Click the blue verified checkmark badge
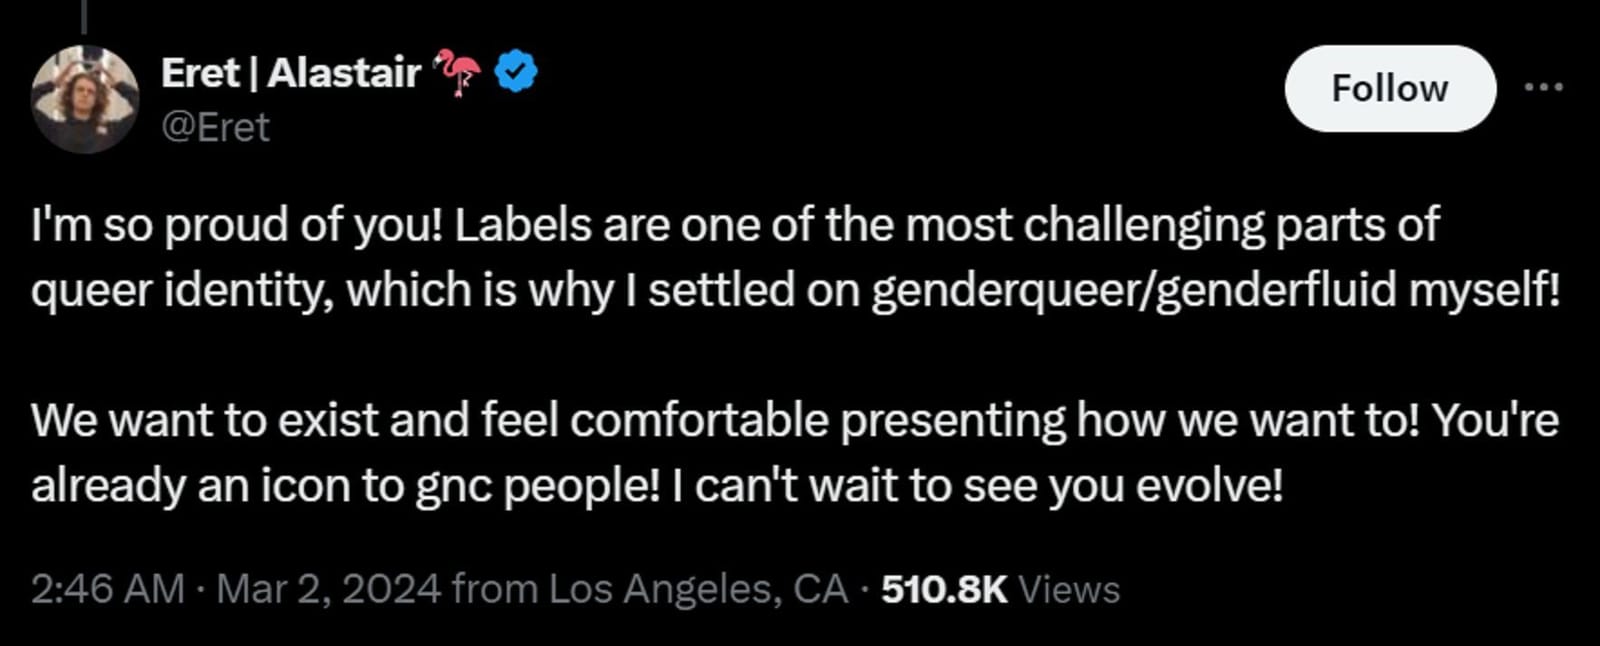This screenshot has height=646, width=1600. tap(516, 72)
